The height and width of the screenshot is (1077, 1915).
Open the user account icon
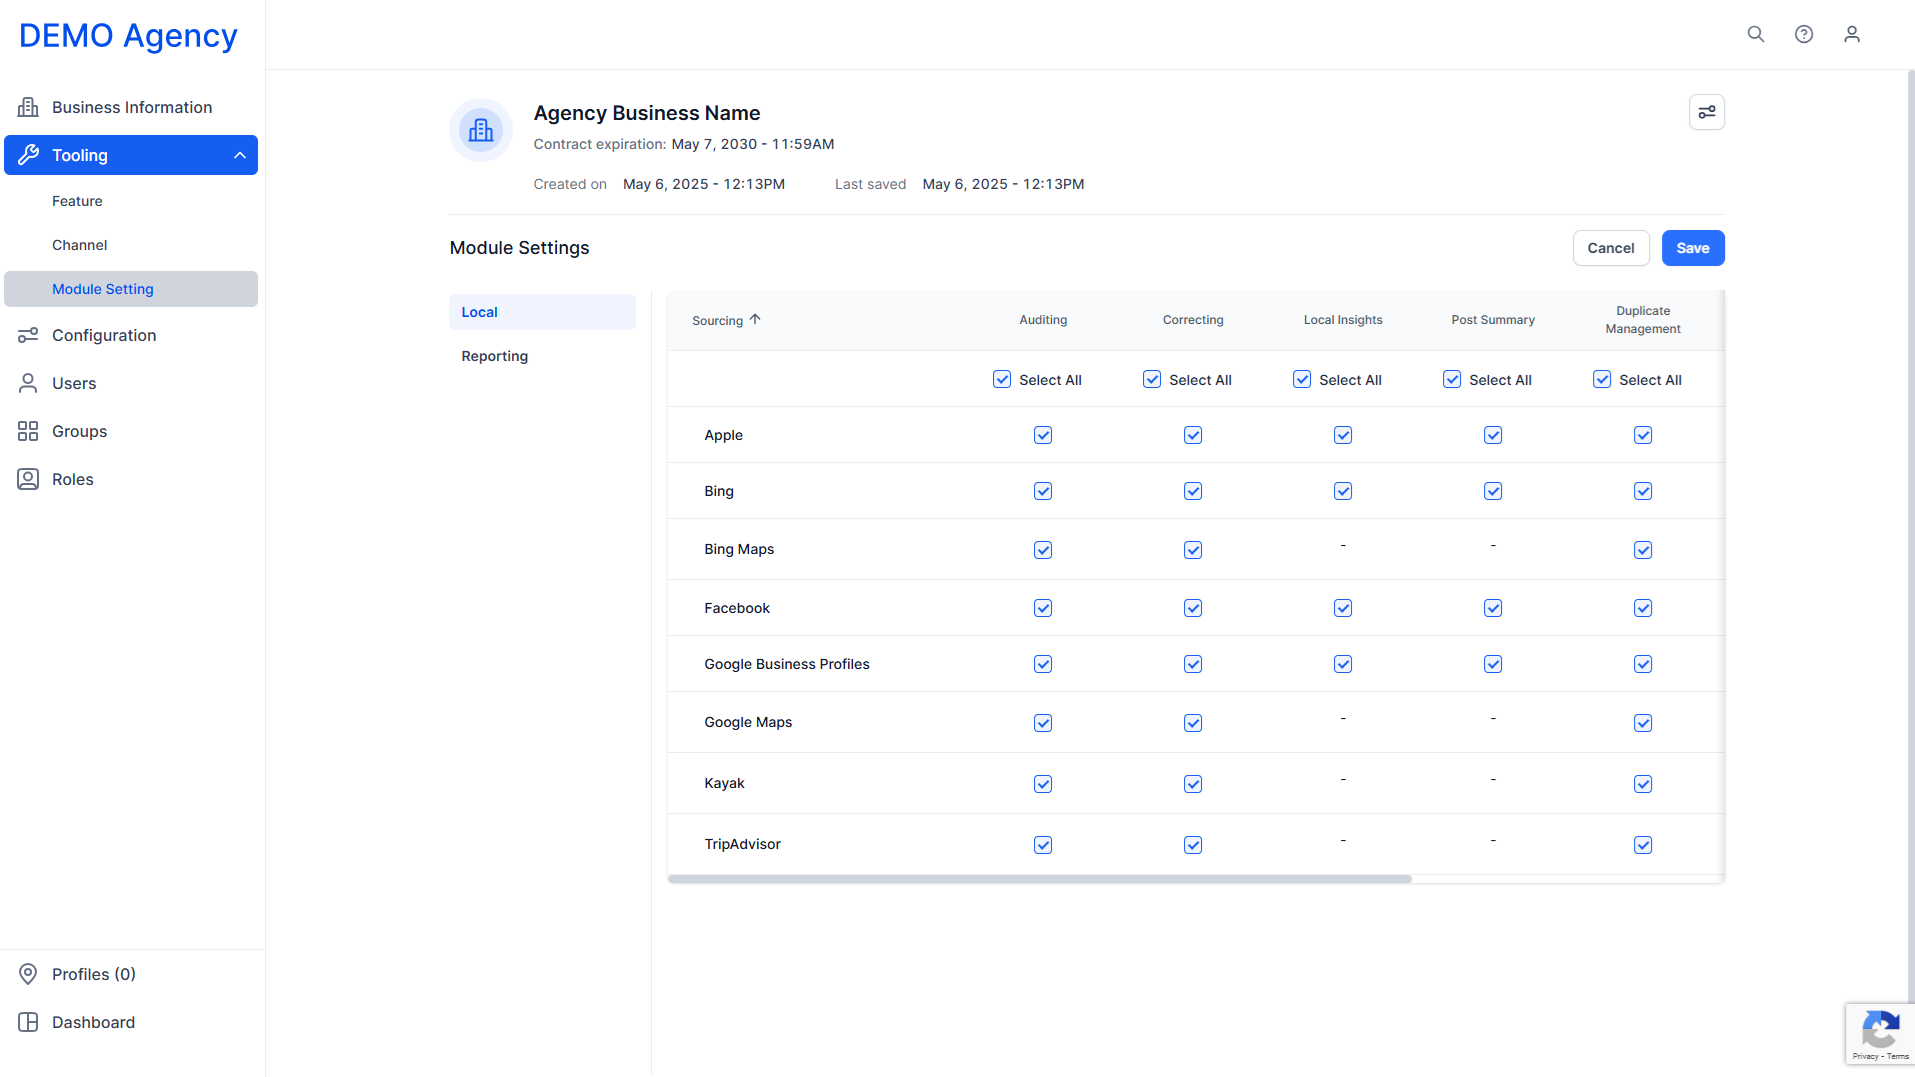pos(1852,34)
